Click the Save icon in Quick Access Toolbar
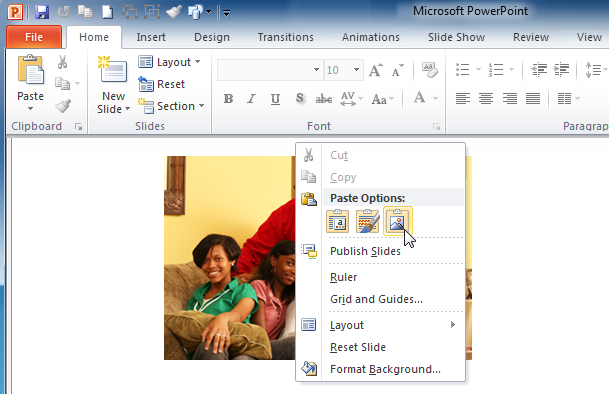 42,12
